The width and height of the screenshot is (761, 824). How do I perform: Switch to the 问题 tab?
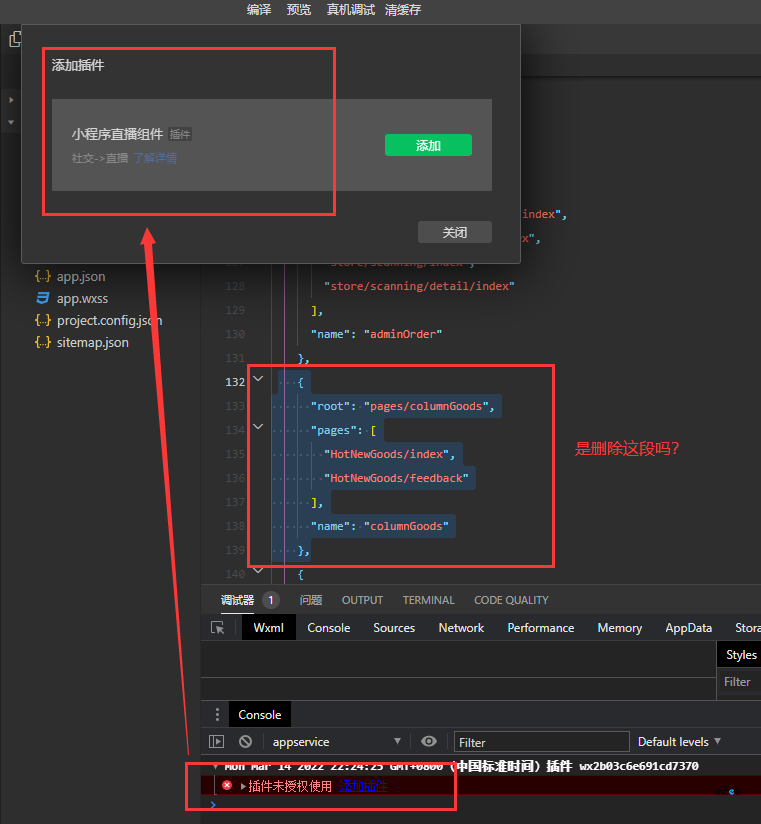(311, 600)
